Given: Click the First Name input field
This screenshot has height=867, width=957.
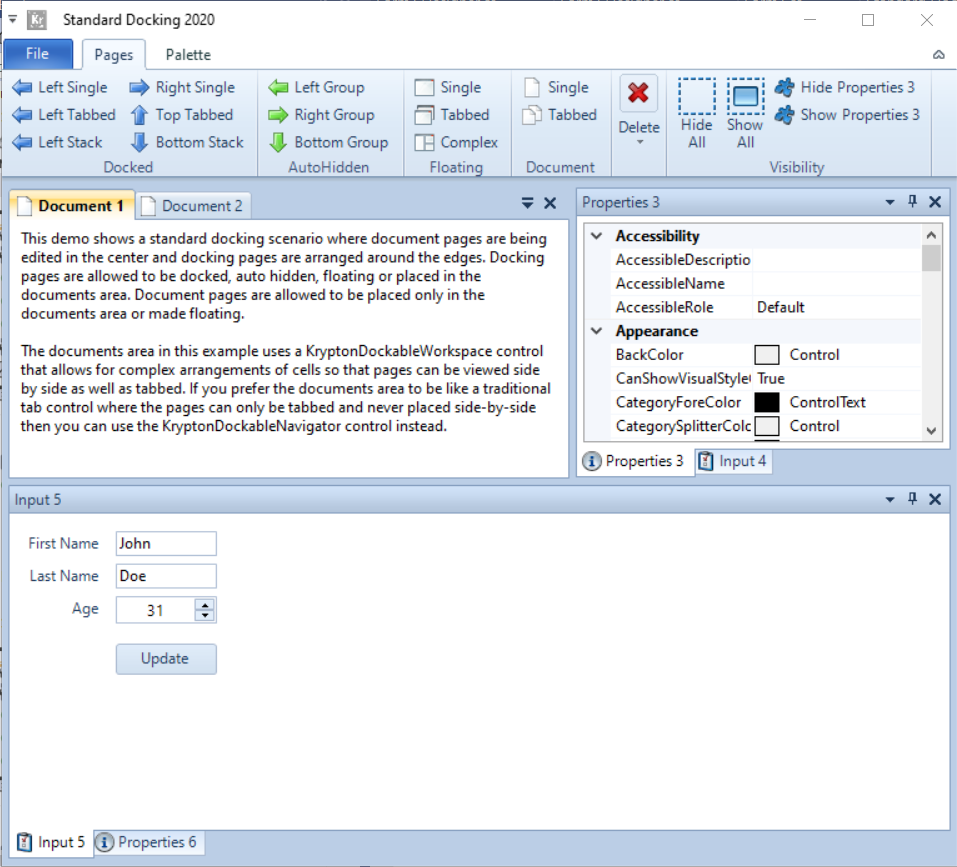Looking at the screenshot, I should 166,544.
